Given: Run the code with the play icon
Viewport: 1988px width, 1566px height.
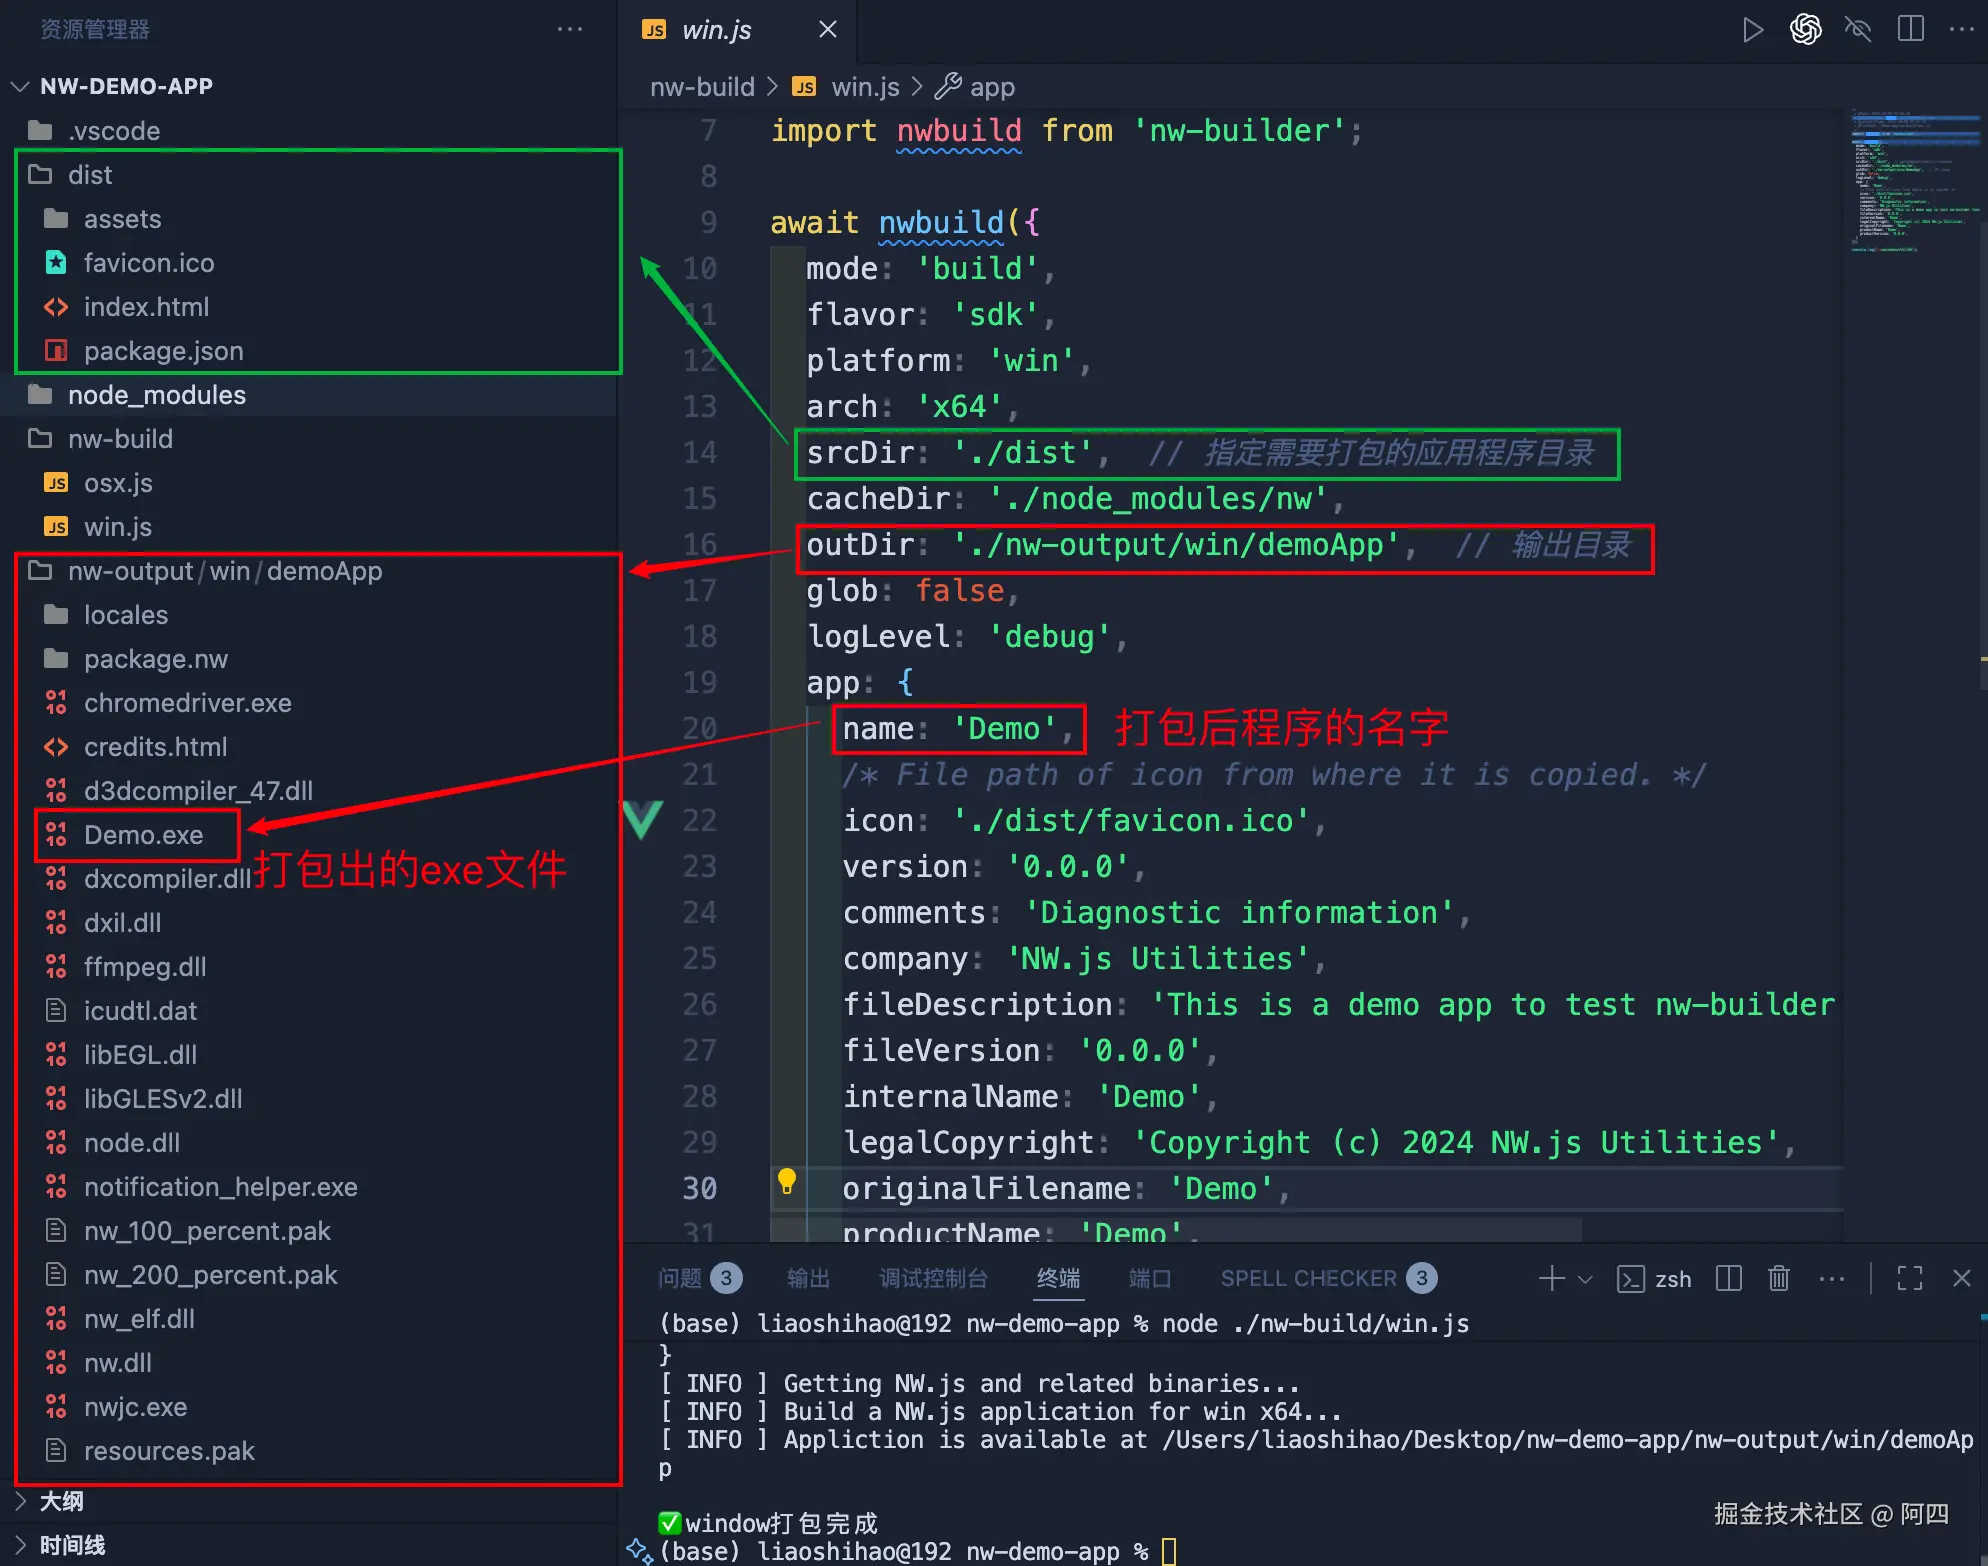Looking at the screenshot, I should tap(1752, 30).
